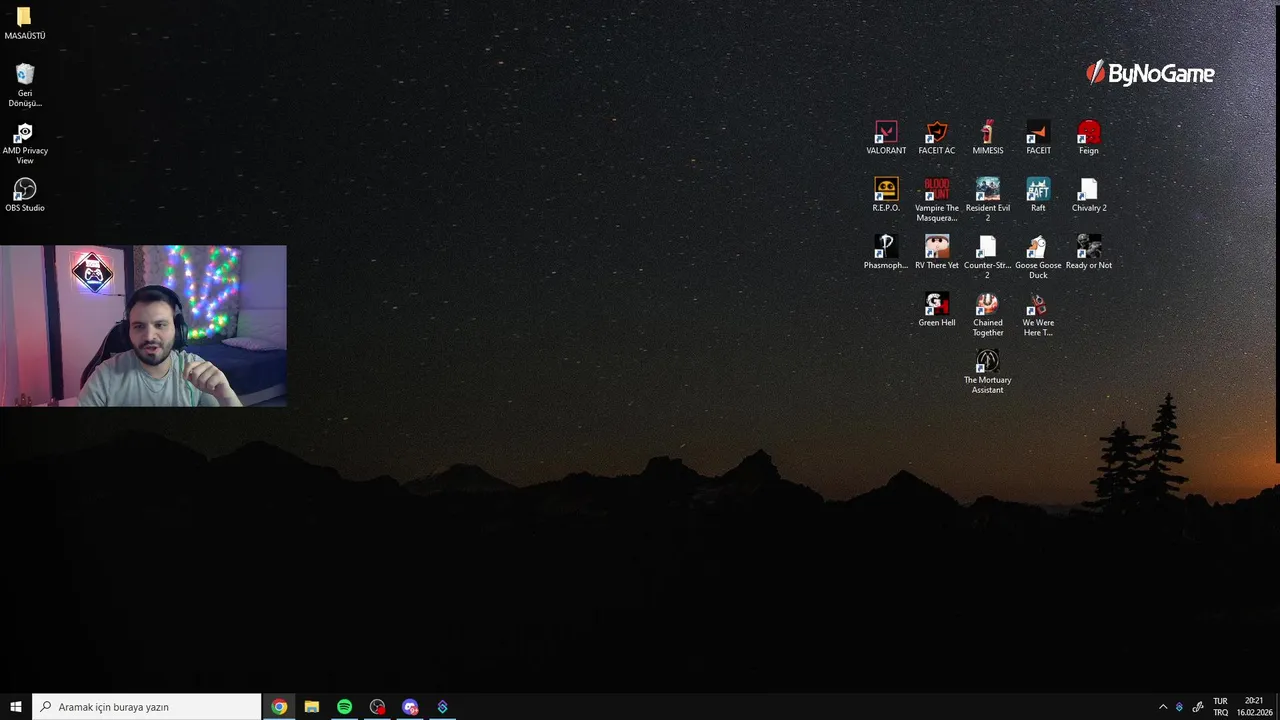Expand the hidden system tray icons
1280x720 pixels.
click(1163, 707)
